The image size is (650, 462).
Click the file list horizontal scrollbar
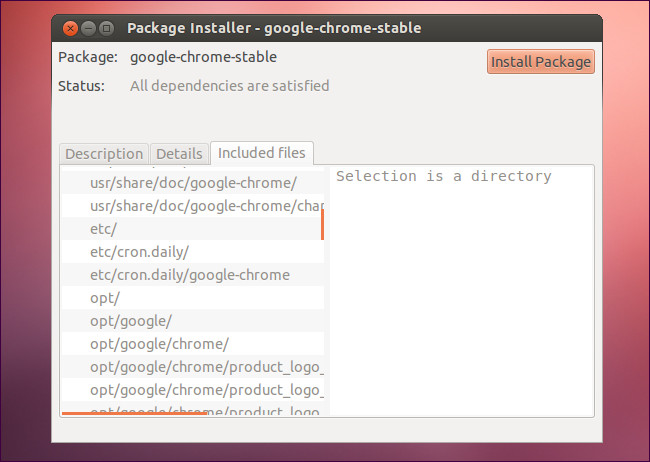click(135, 412)
